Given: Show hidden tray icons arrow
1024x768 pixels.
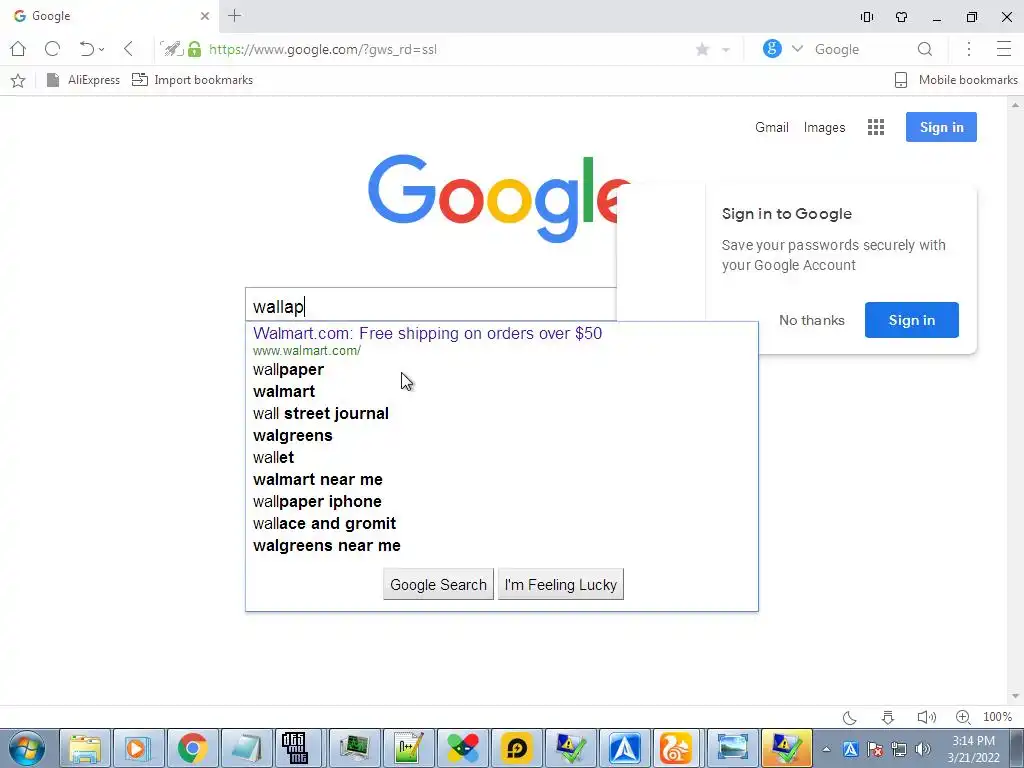Looking at the screenshot, I should (826, 749).
